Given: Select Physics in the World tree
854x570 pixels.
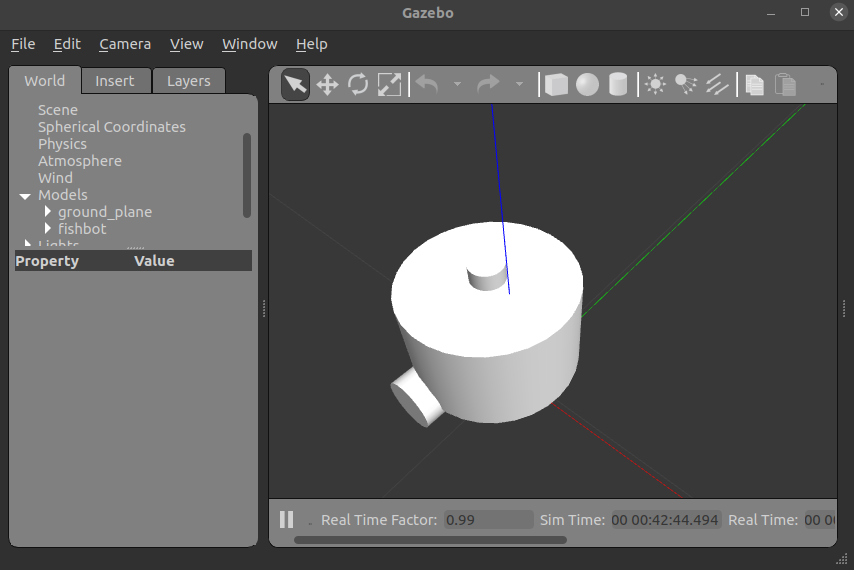Looking at the screenshot, I should [x=62, y=144].
